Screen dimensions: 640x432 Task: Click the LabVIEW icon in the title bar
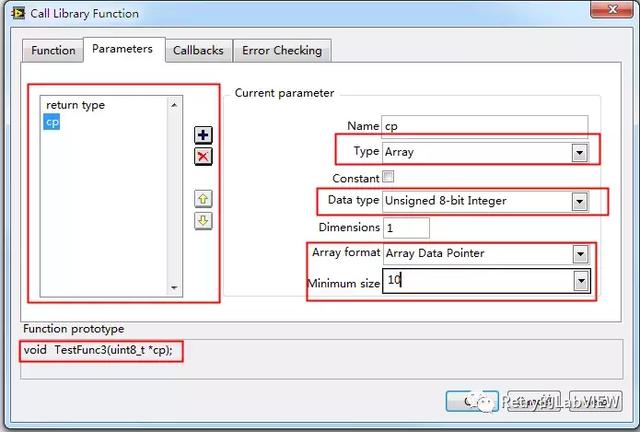(18, 13)
